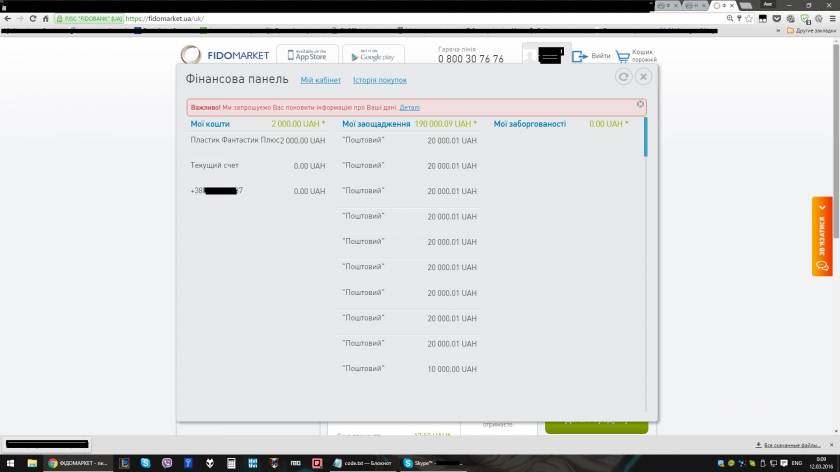Open the Pocket extension icon

coord(777,18)
